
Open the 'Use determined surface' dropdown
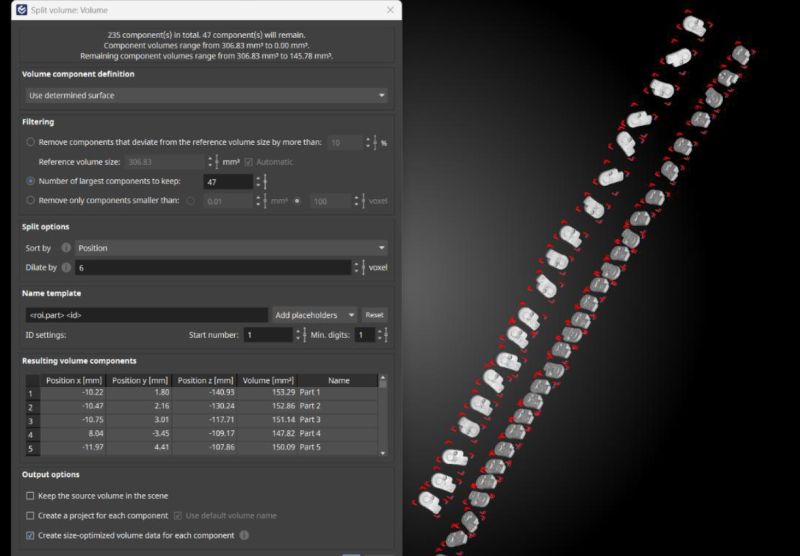click(205, 96)
